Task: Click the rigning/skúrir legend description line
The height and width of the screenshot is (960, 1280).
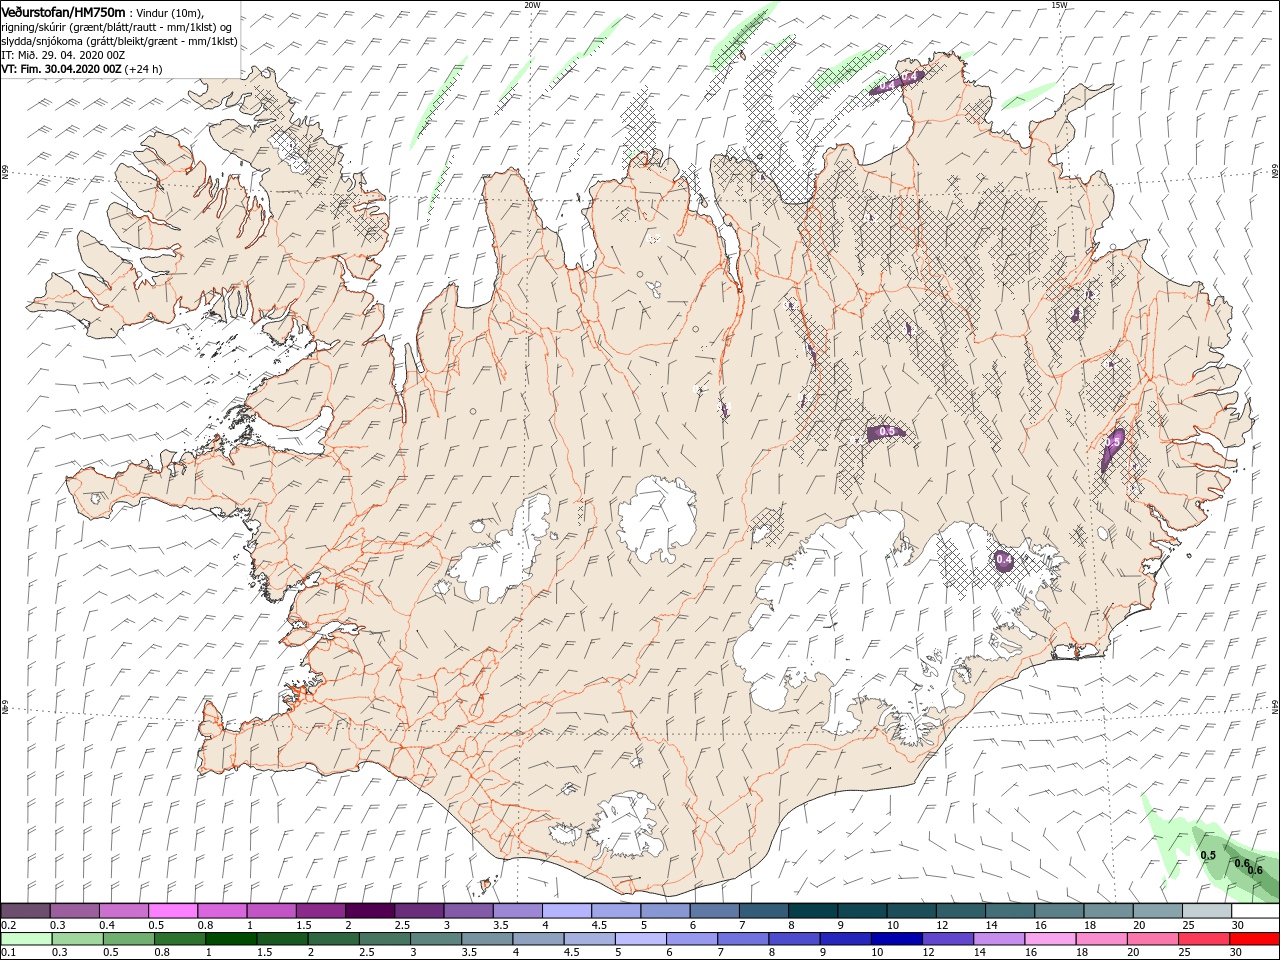Action: coord(117,26)
